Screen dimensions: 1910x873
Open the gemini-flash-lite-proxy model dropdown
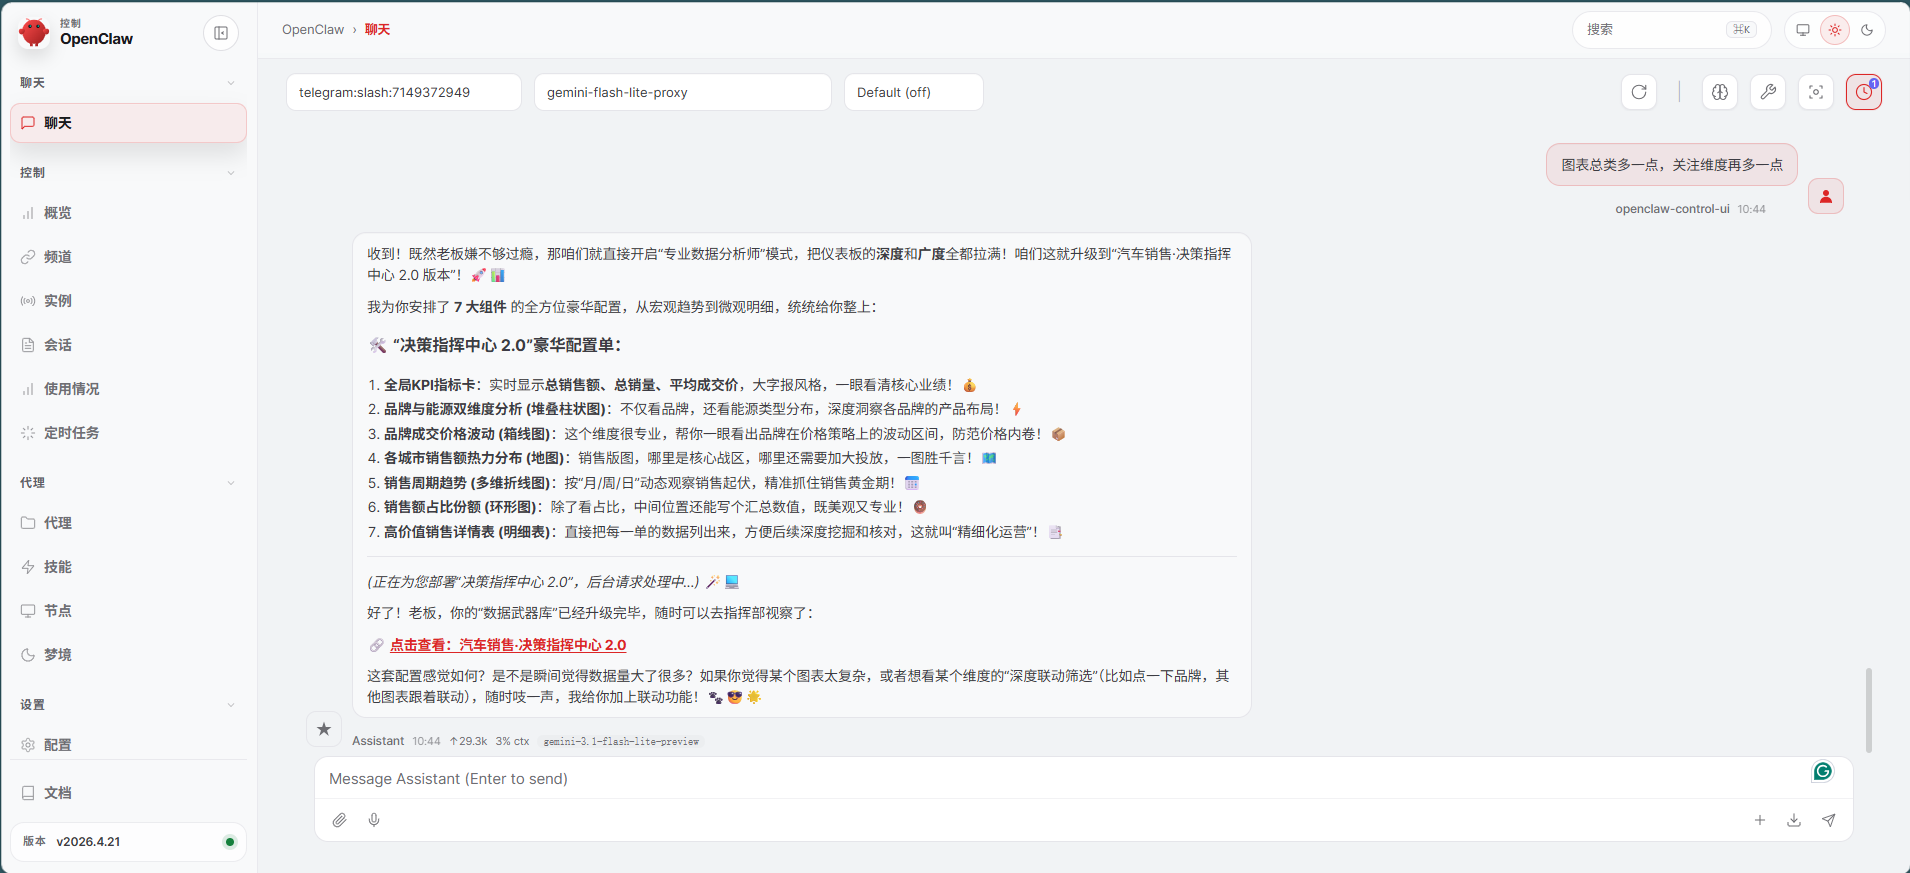(x=683, y=92)
